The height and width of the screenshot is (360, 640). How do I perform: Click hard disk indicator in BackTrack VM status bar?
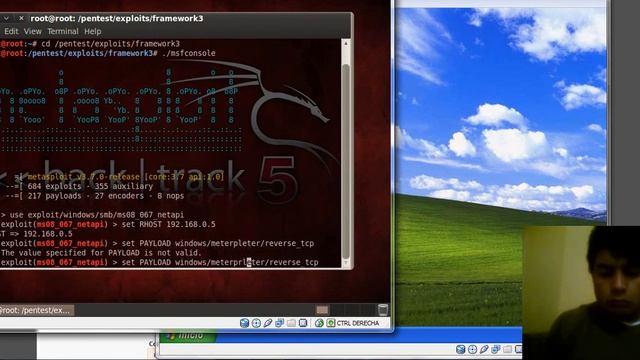(244, 323)
